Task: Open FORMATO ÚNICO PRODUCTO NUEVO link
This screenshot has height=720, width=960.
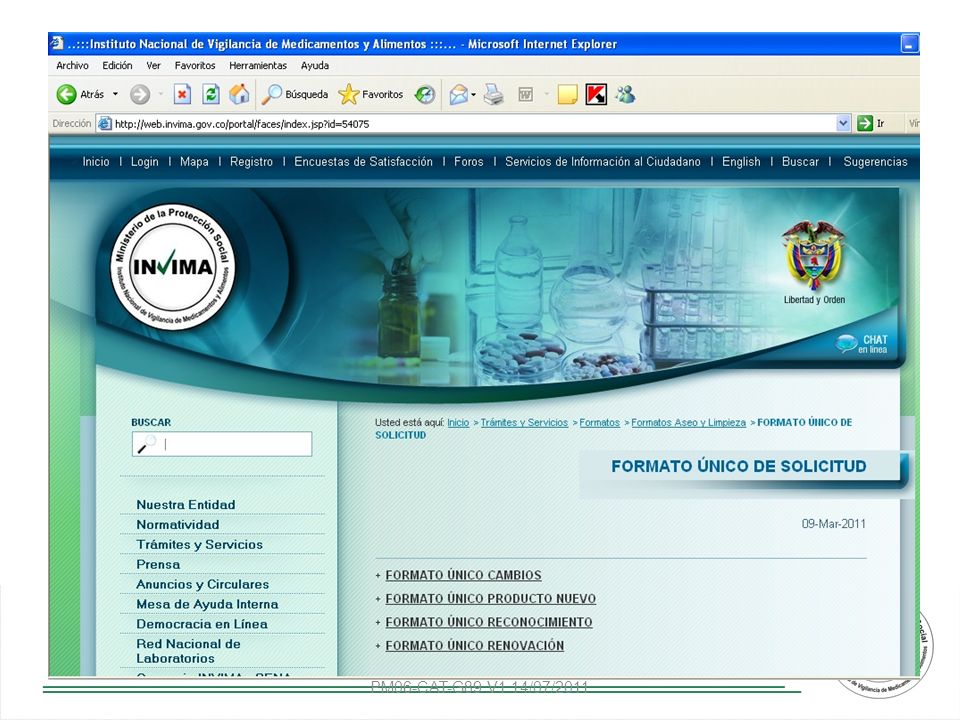Action: pyautogui.click(x=490, y=599)
